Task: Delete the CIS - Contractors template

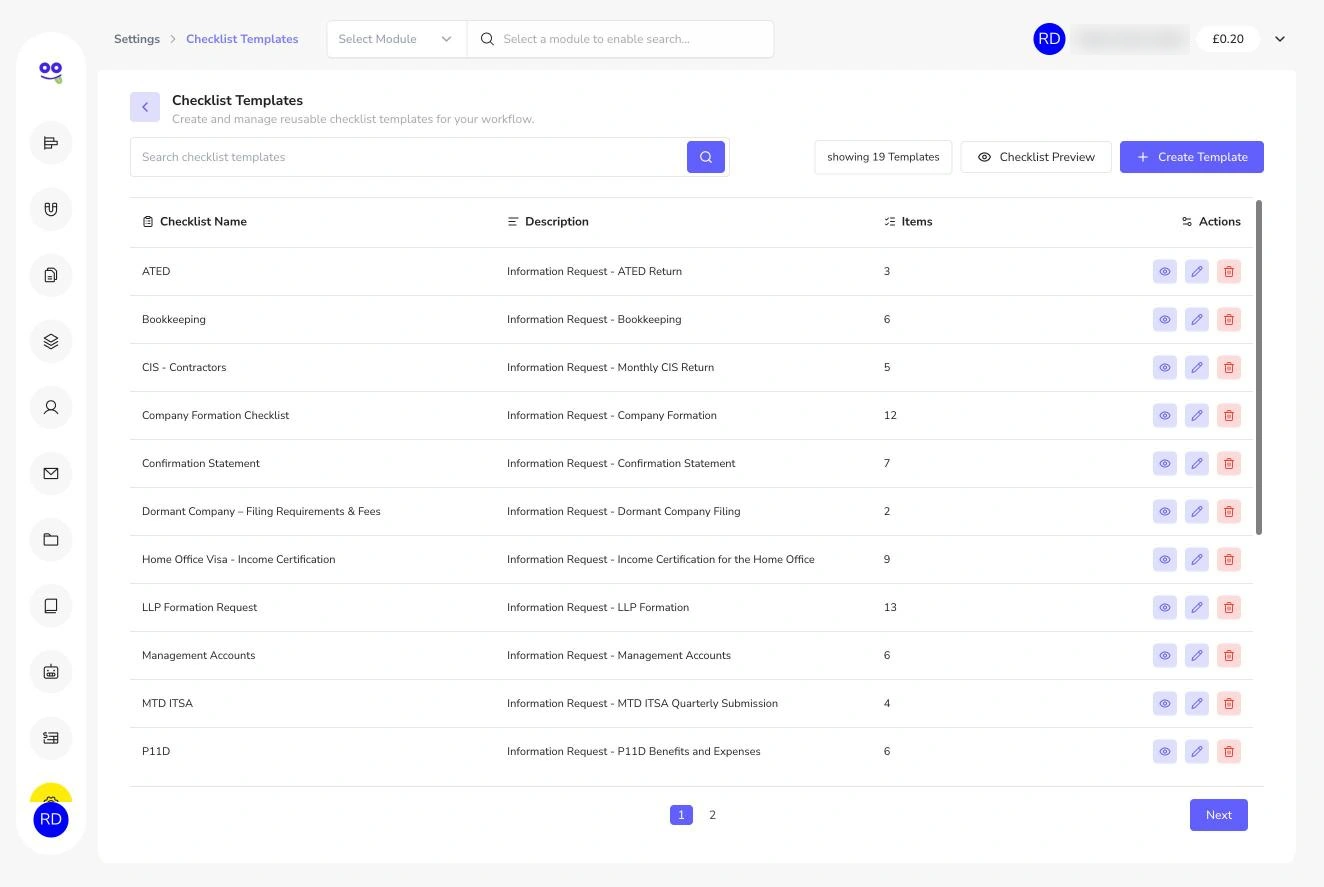Action: tap(1229, 367)
